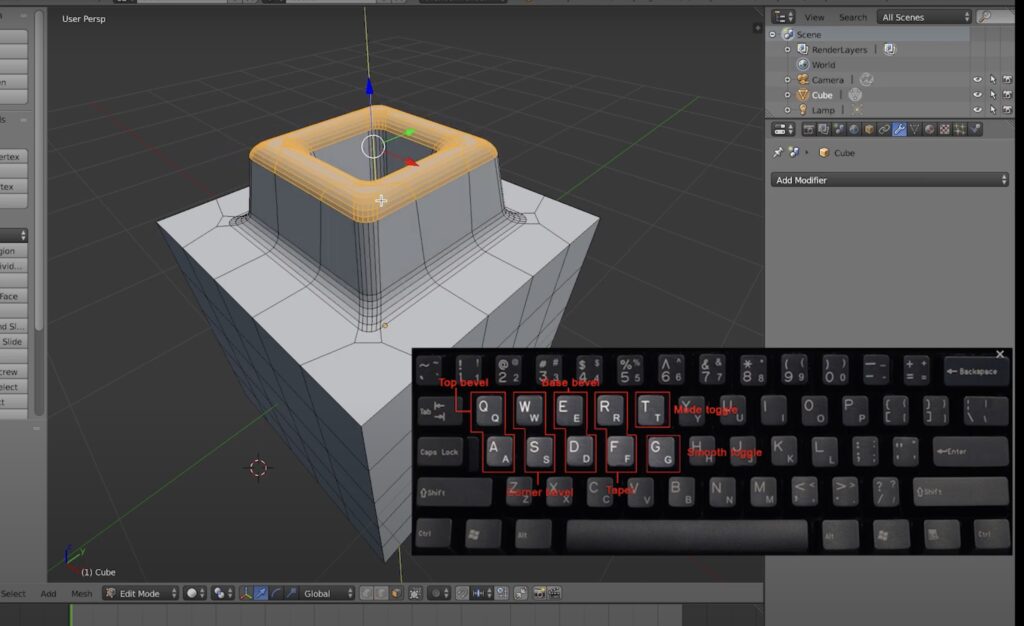The height and width of the screenshot is (626, 1024).
Task: Open the properties editor type selector
Action: 783,129
